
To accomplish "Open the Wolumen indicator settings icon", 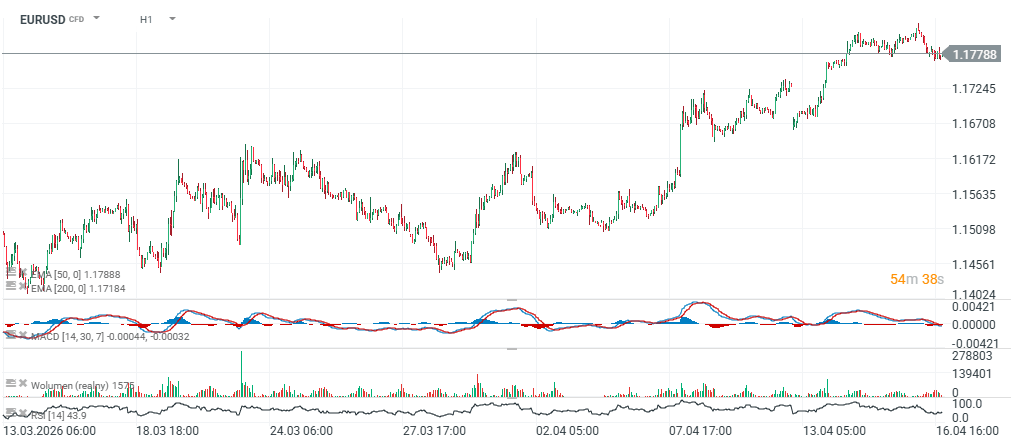I will click(11, 383).
